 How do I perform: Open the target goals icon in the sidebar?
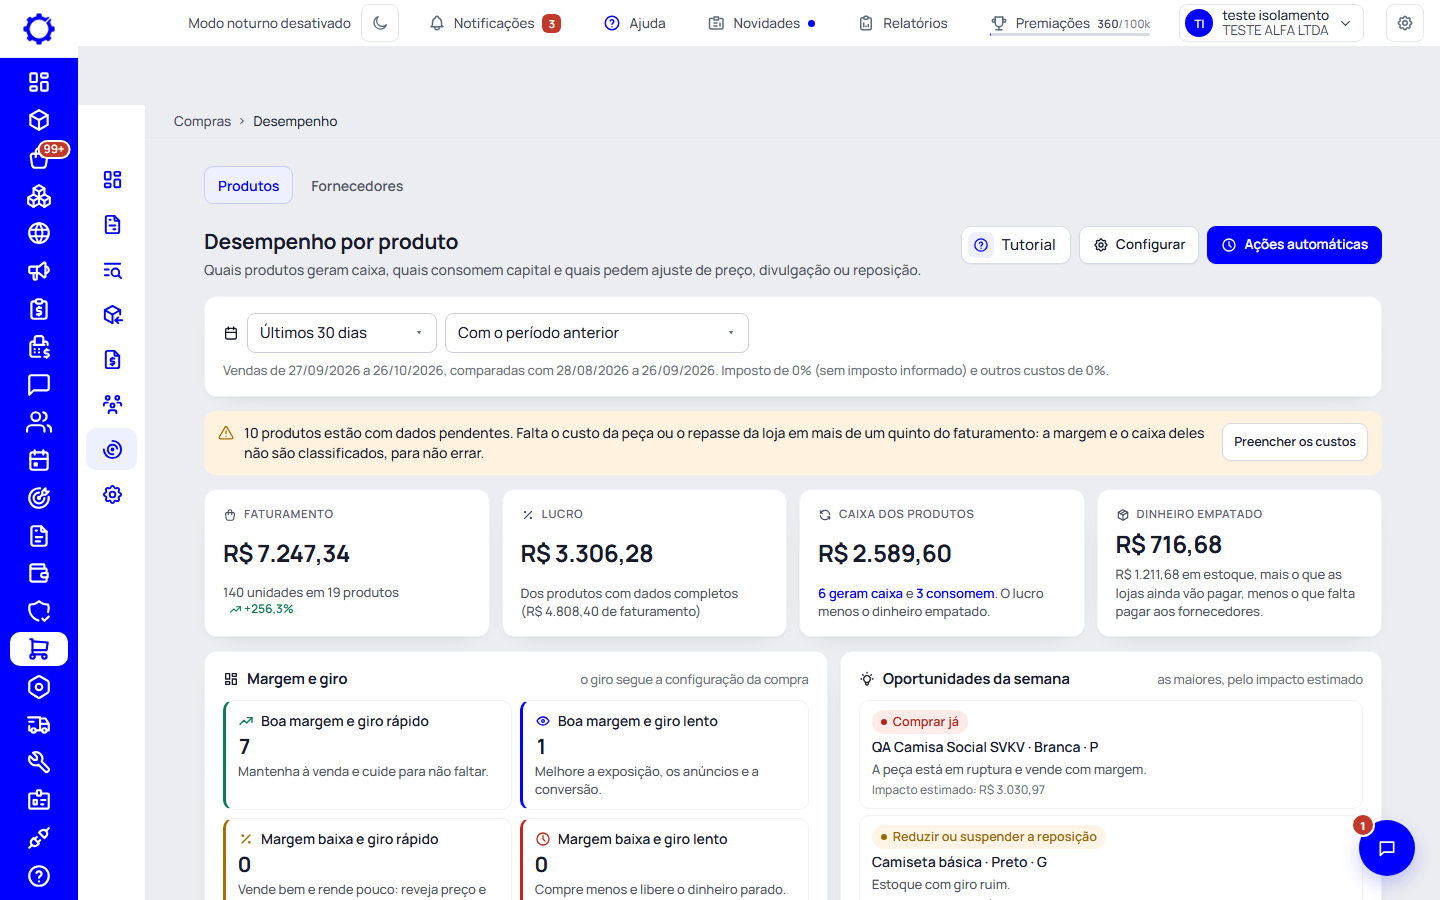[39, 498]
